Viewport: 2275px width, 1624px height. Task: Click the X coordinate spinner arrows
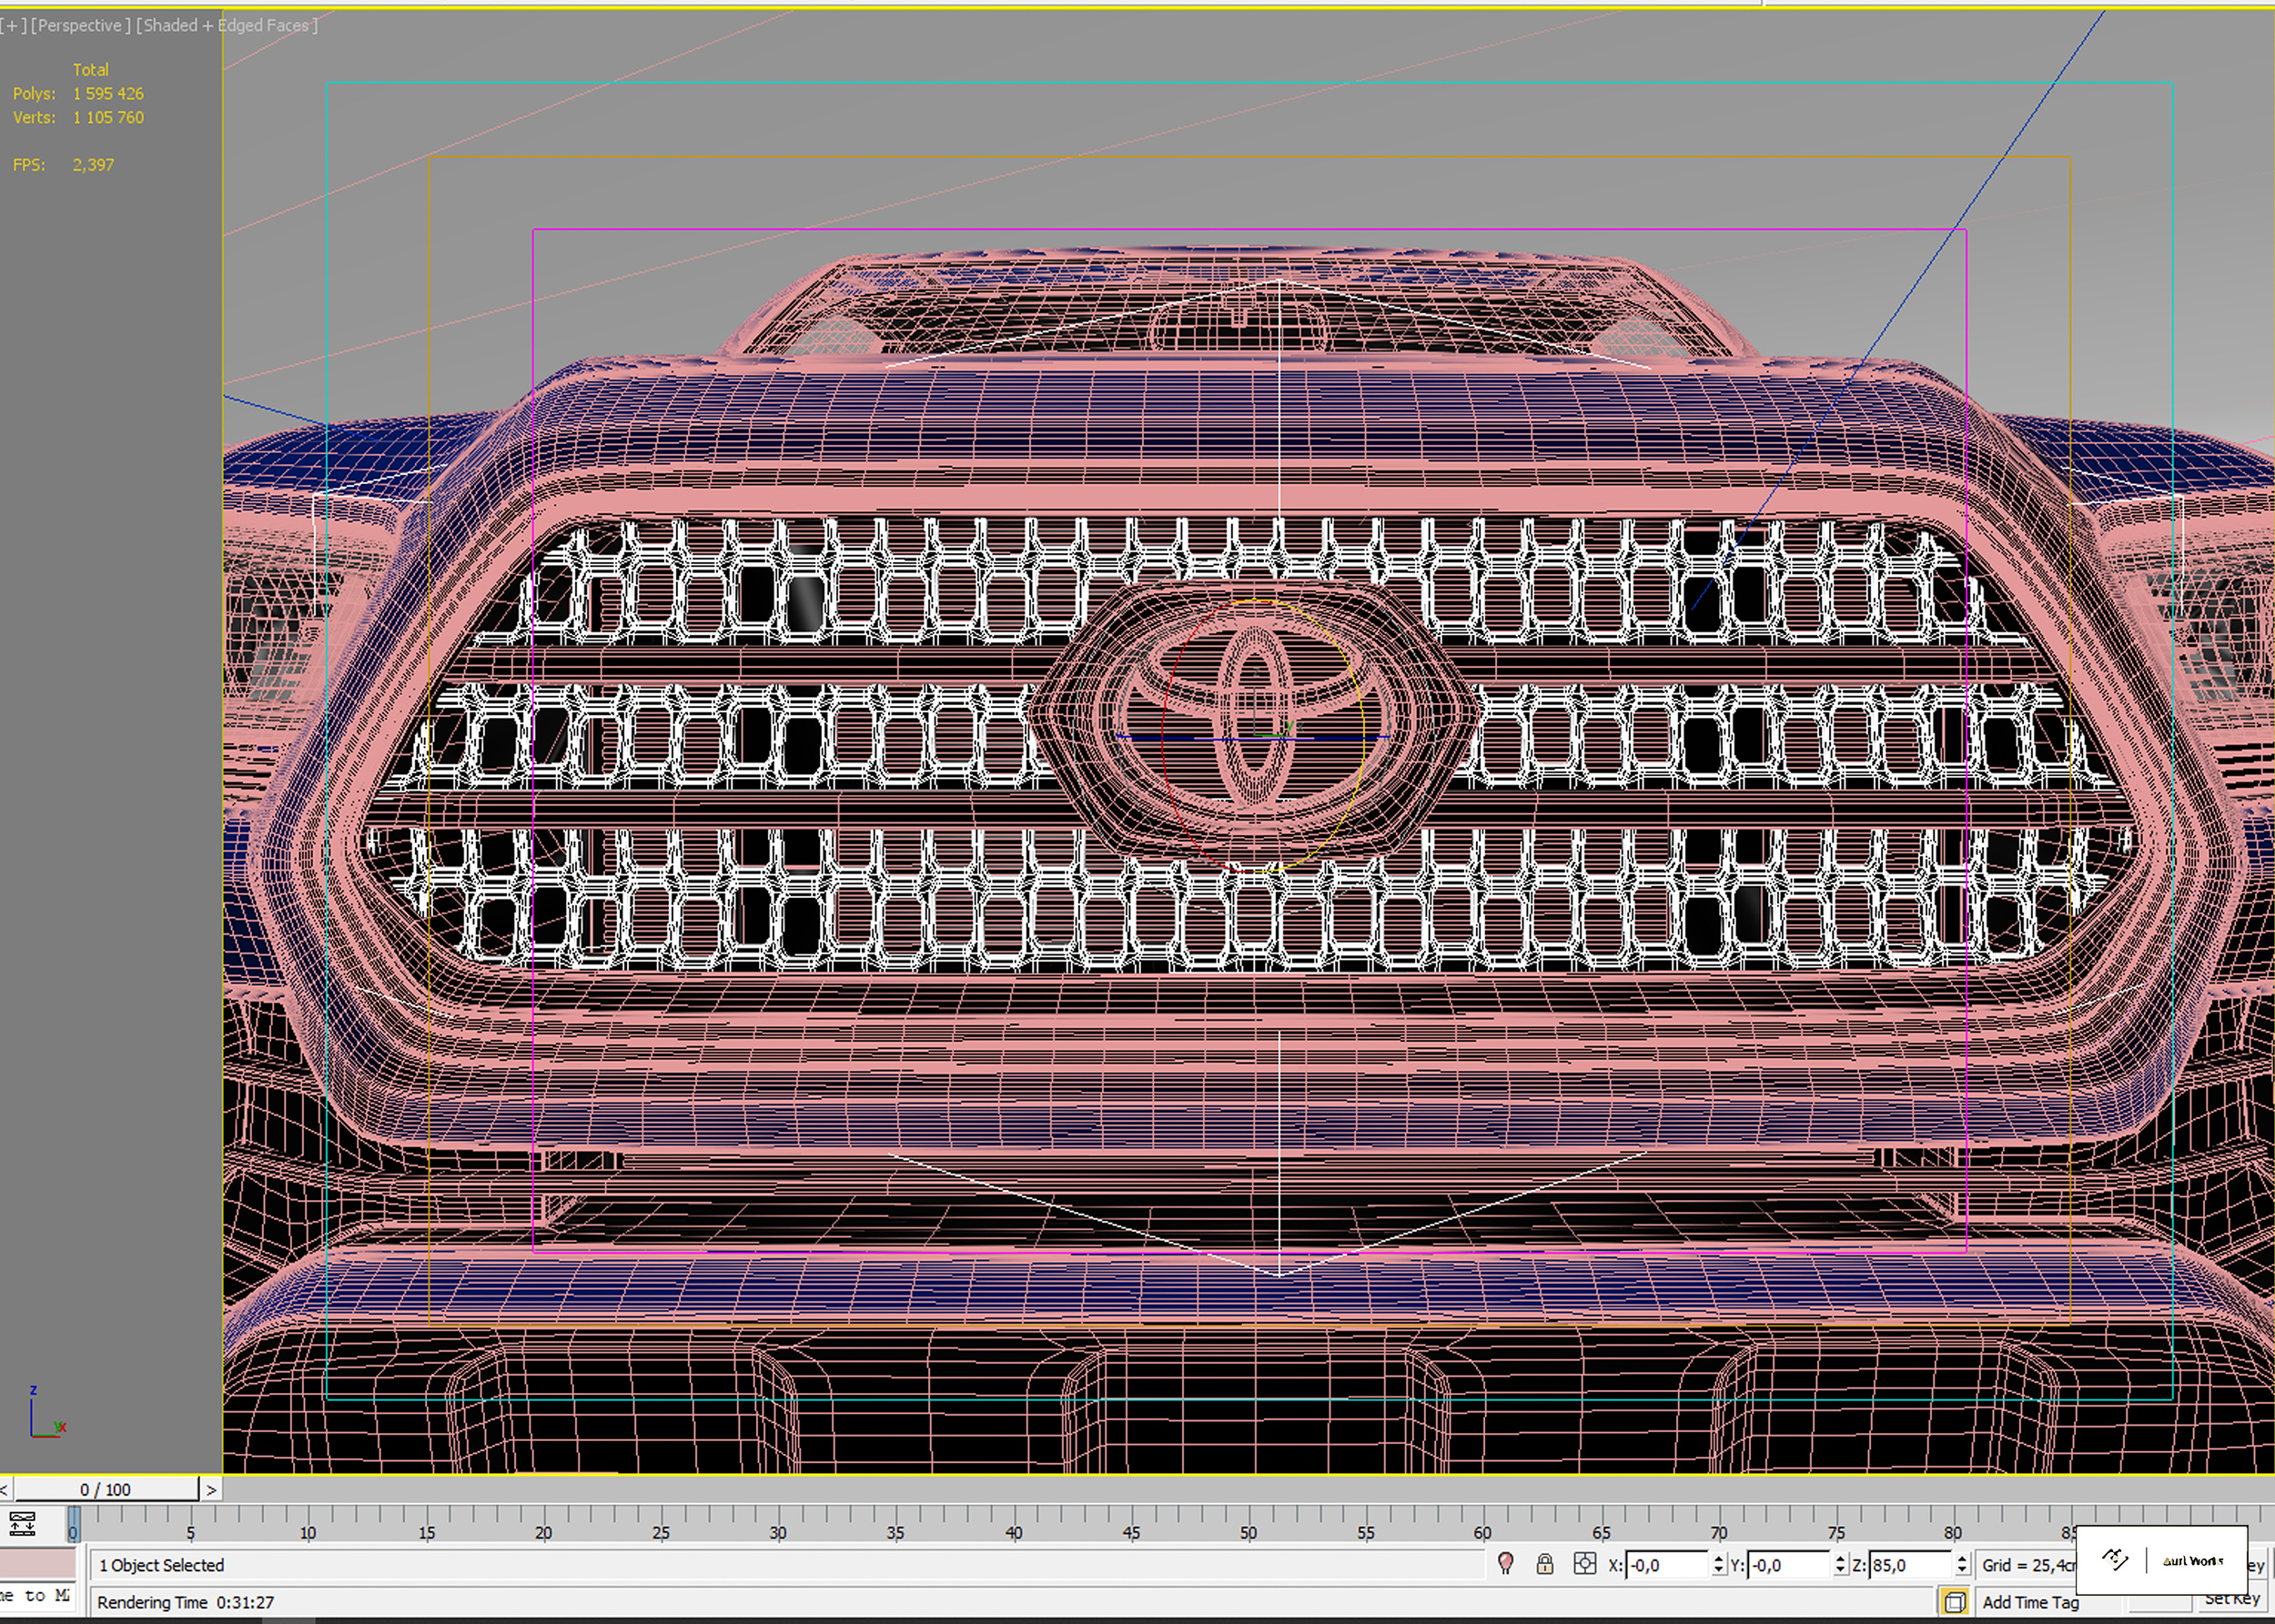(x=1718, y=1565)
